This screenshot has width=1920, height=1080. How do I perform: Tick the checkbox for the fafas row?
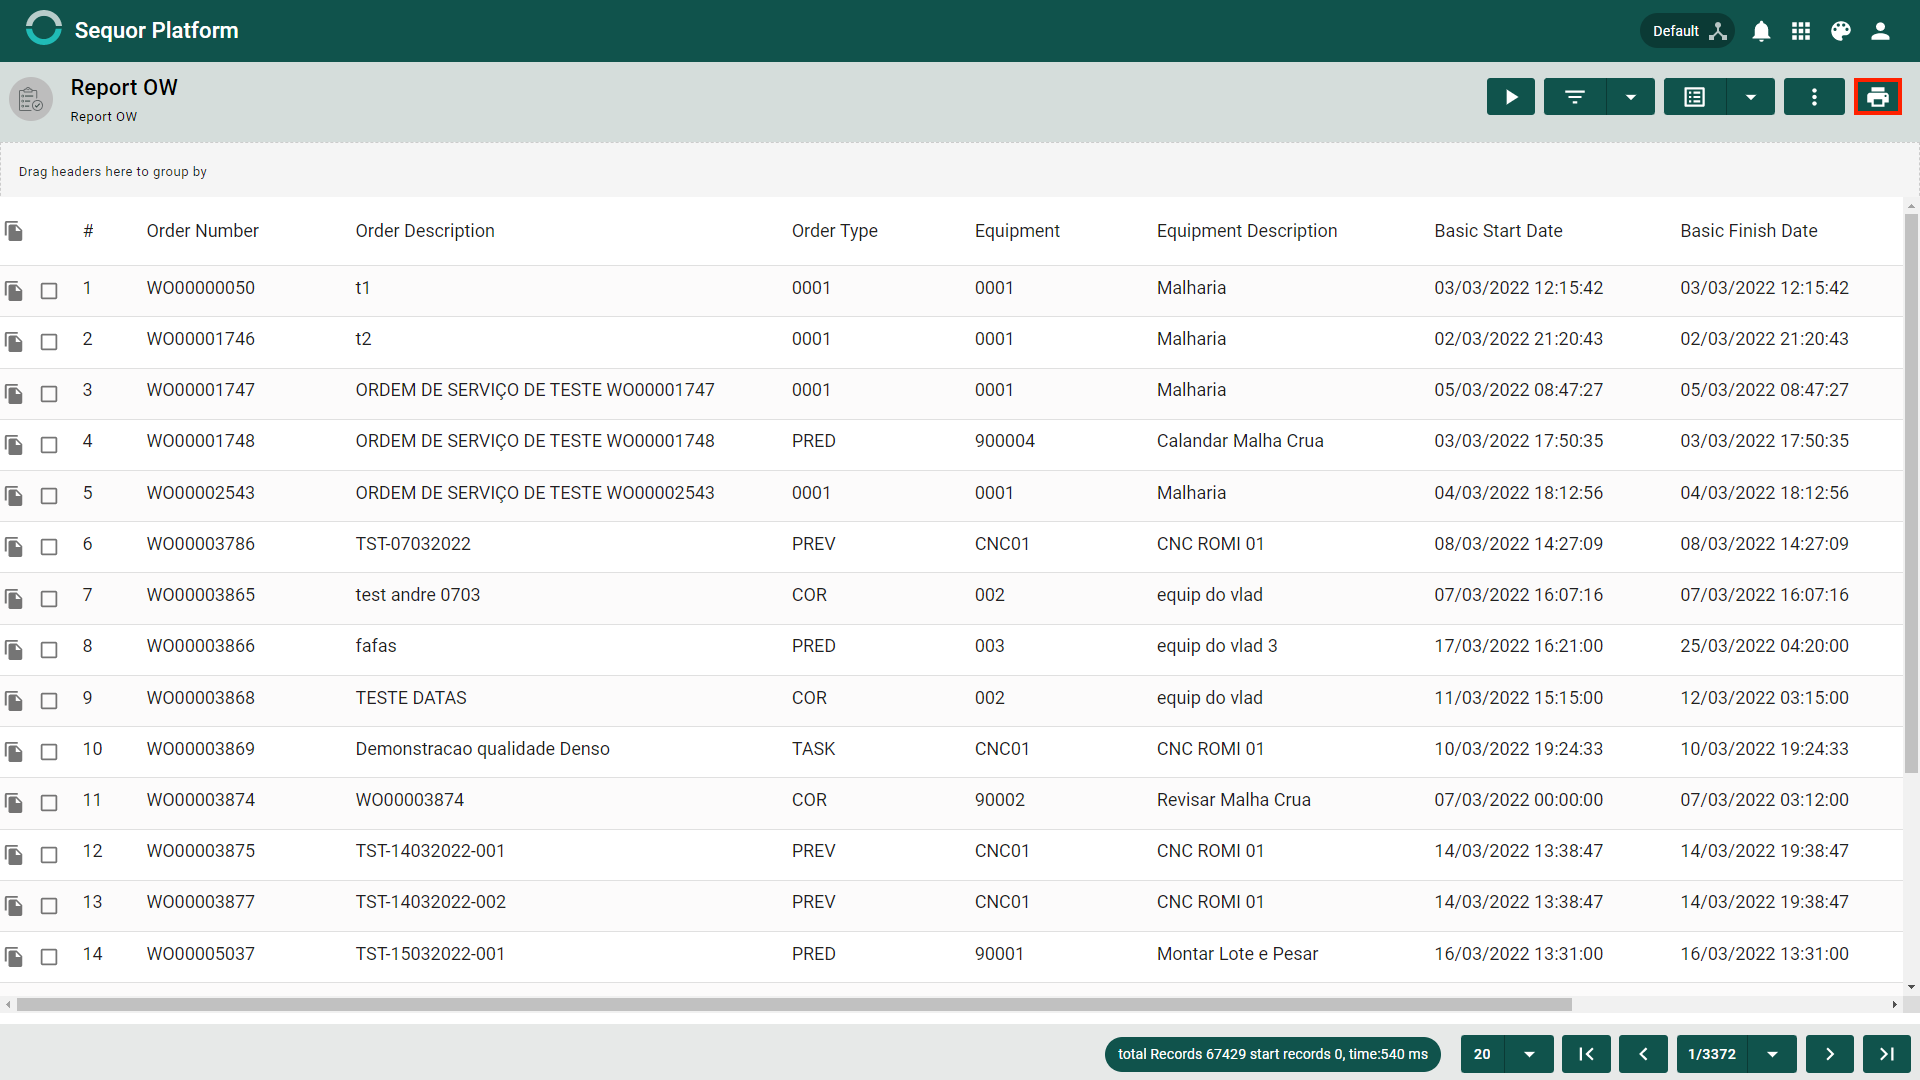[49, 649]
